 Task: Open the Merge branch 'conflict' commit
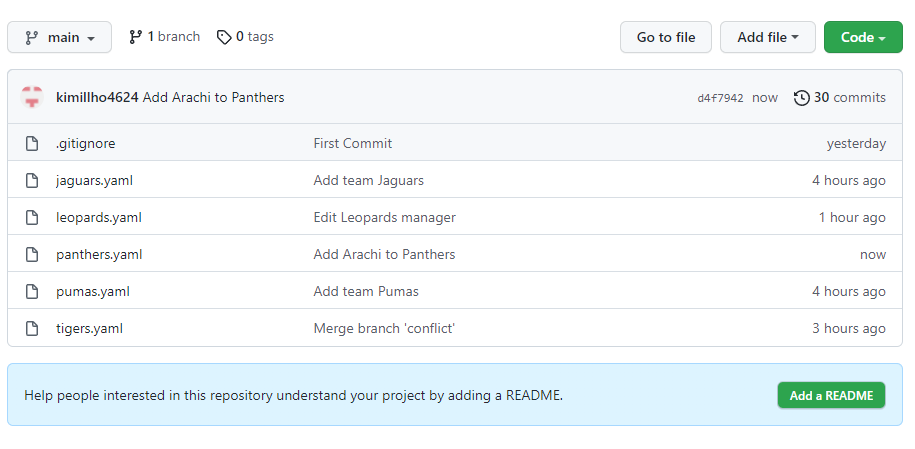[x=384, y=328]
